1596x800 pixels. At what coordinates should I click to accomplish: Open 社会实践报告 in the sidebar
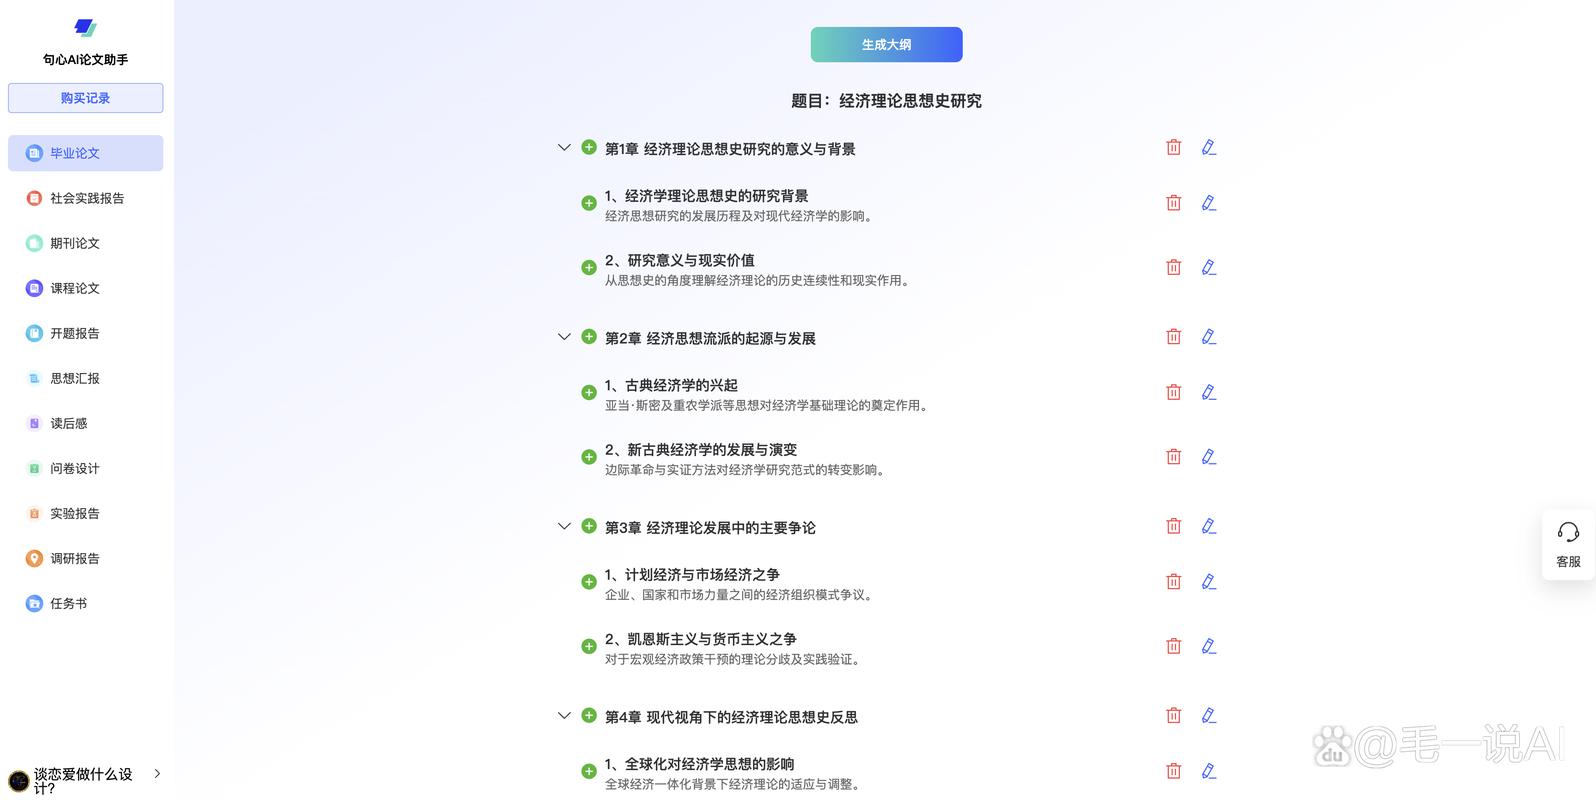pyautogui.click(x=85, y=198)
